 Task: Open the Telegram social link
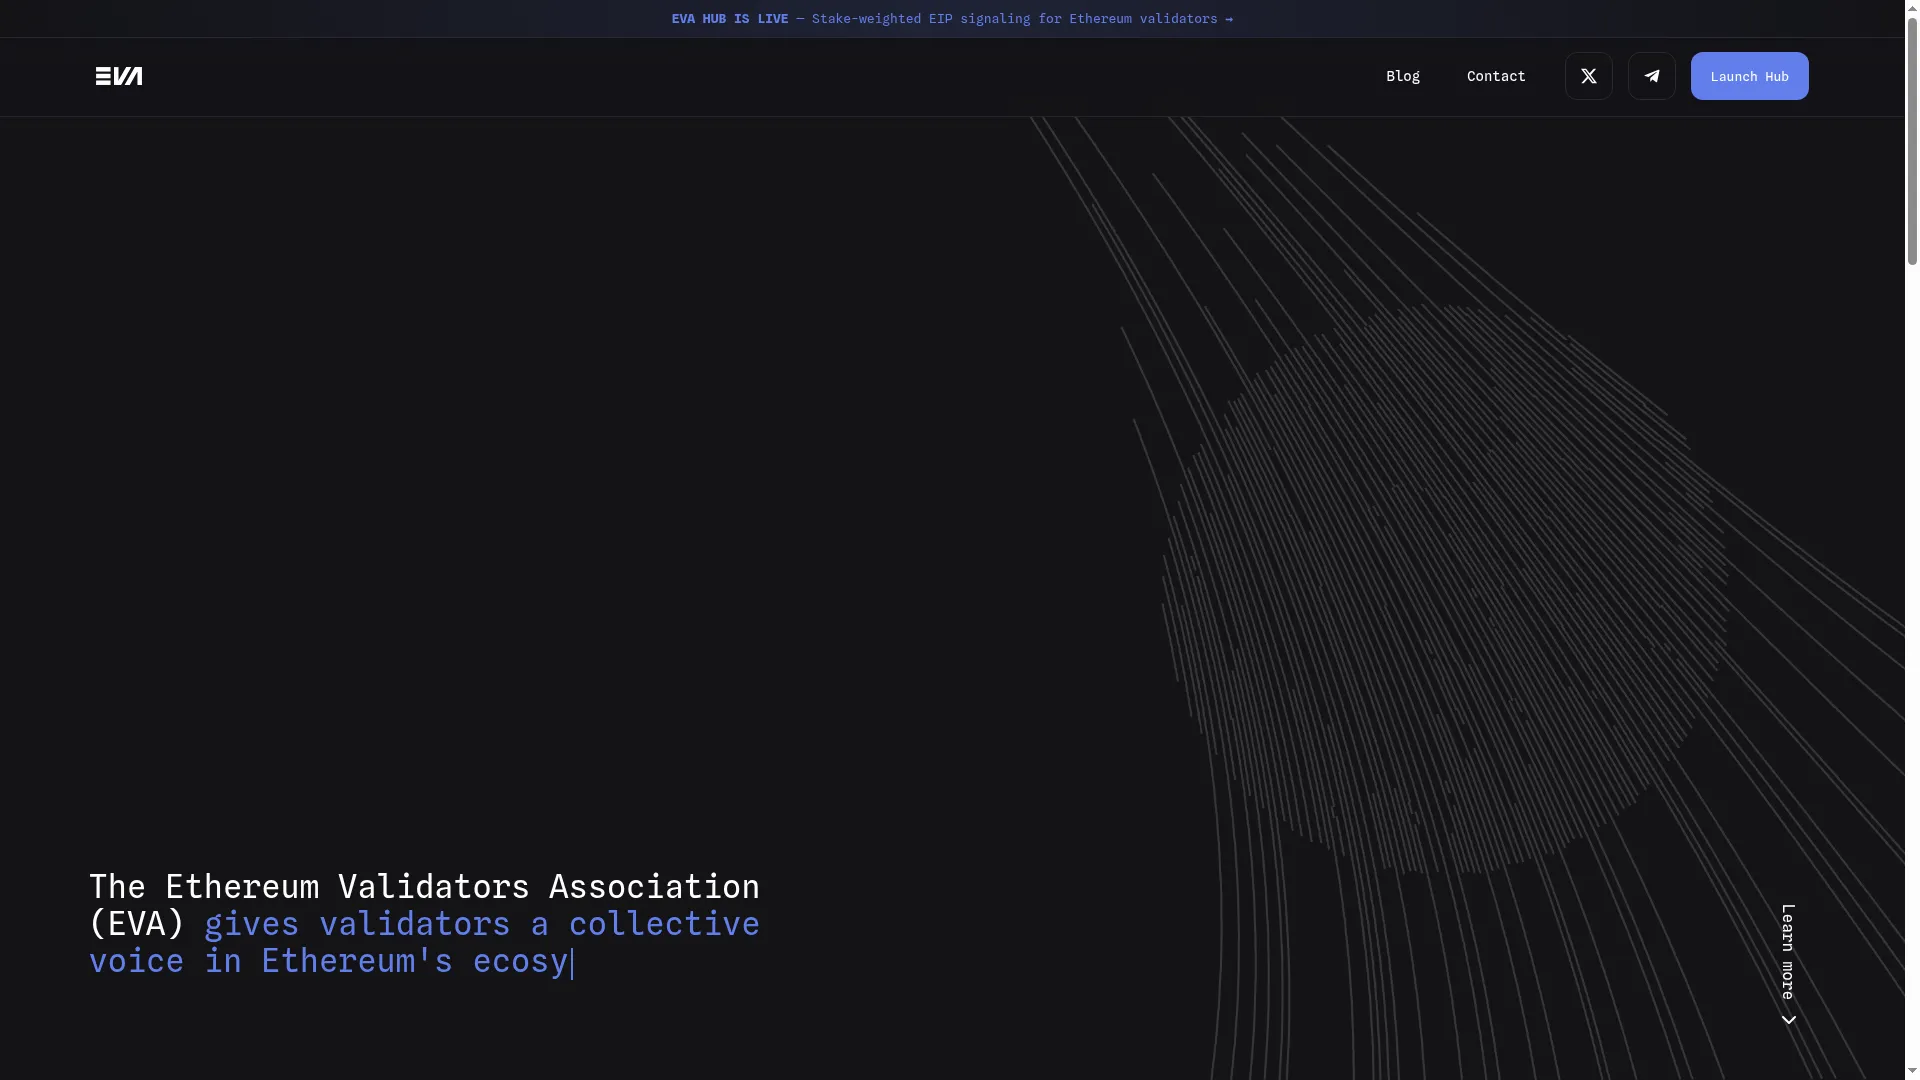pyautogui.click(x=1652, y=76)
